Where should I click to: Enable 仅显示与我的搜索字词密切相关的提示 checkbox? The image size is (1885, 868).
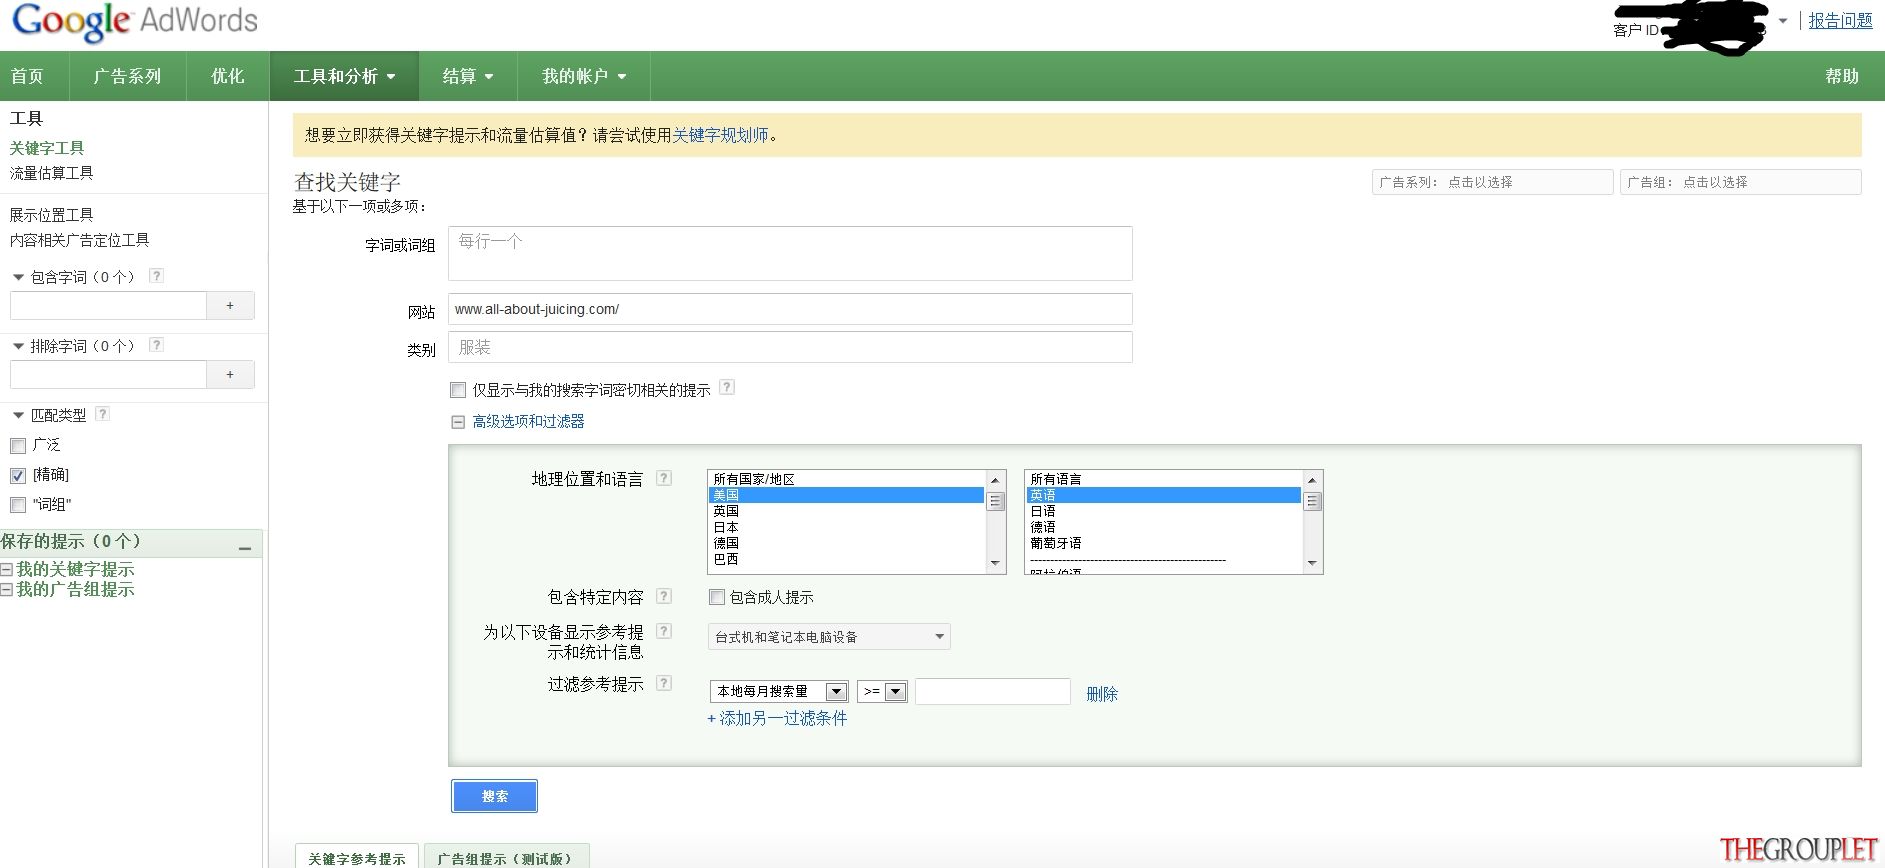tap(458, 390)
